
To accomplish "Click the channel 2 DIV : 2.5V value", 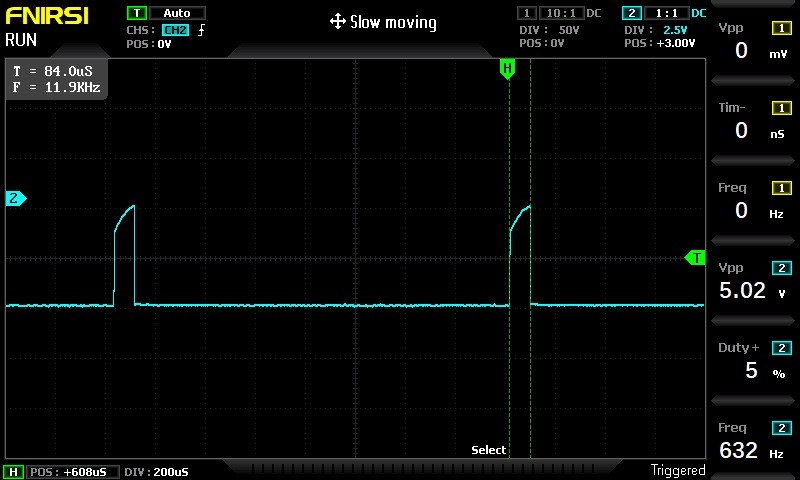I will pos(675,30).
